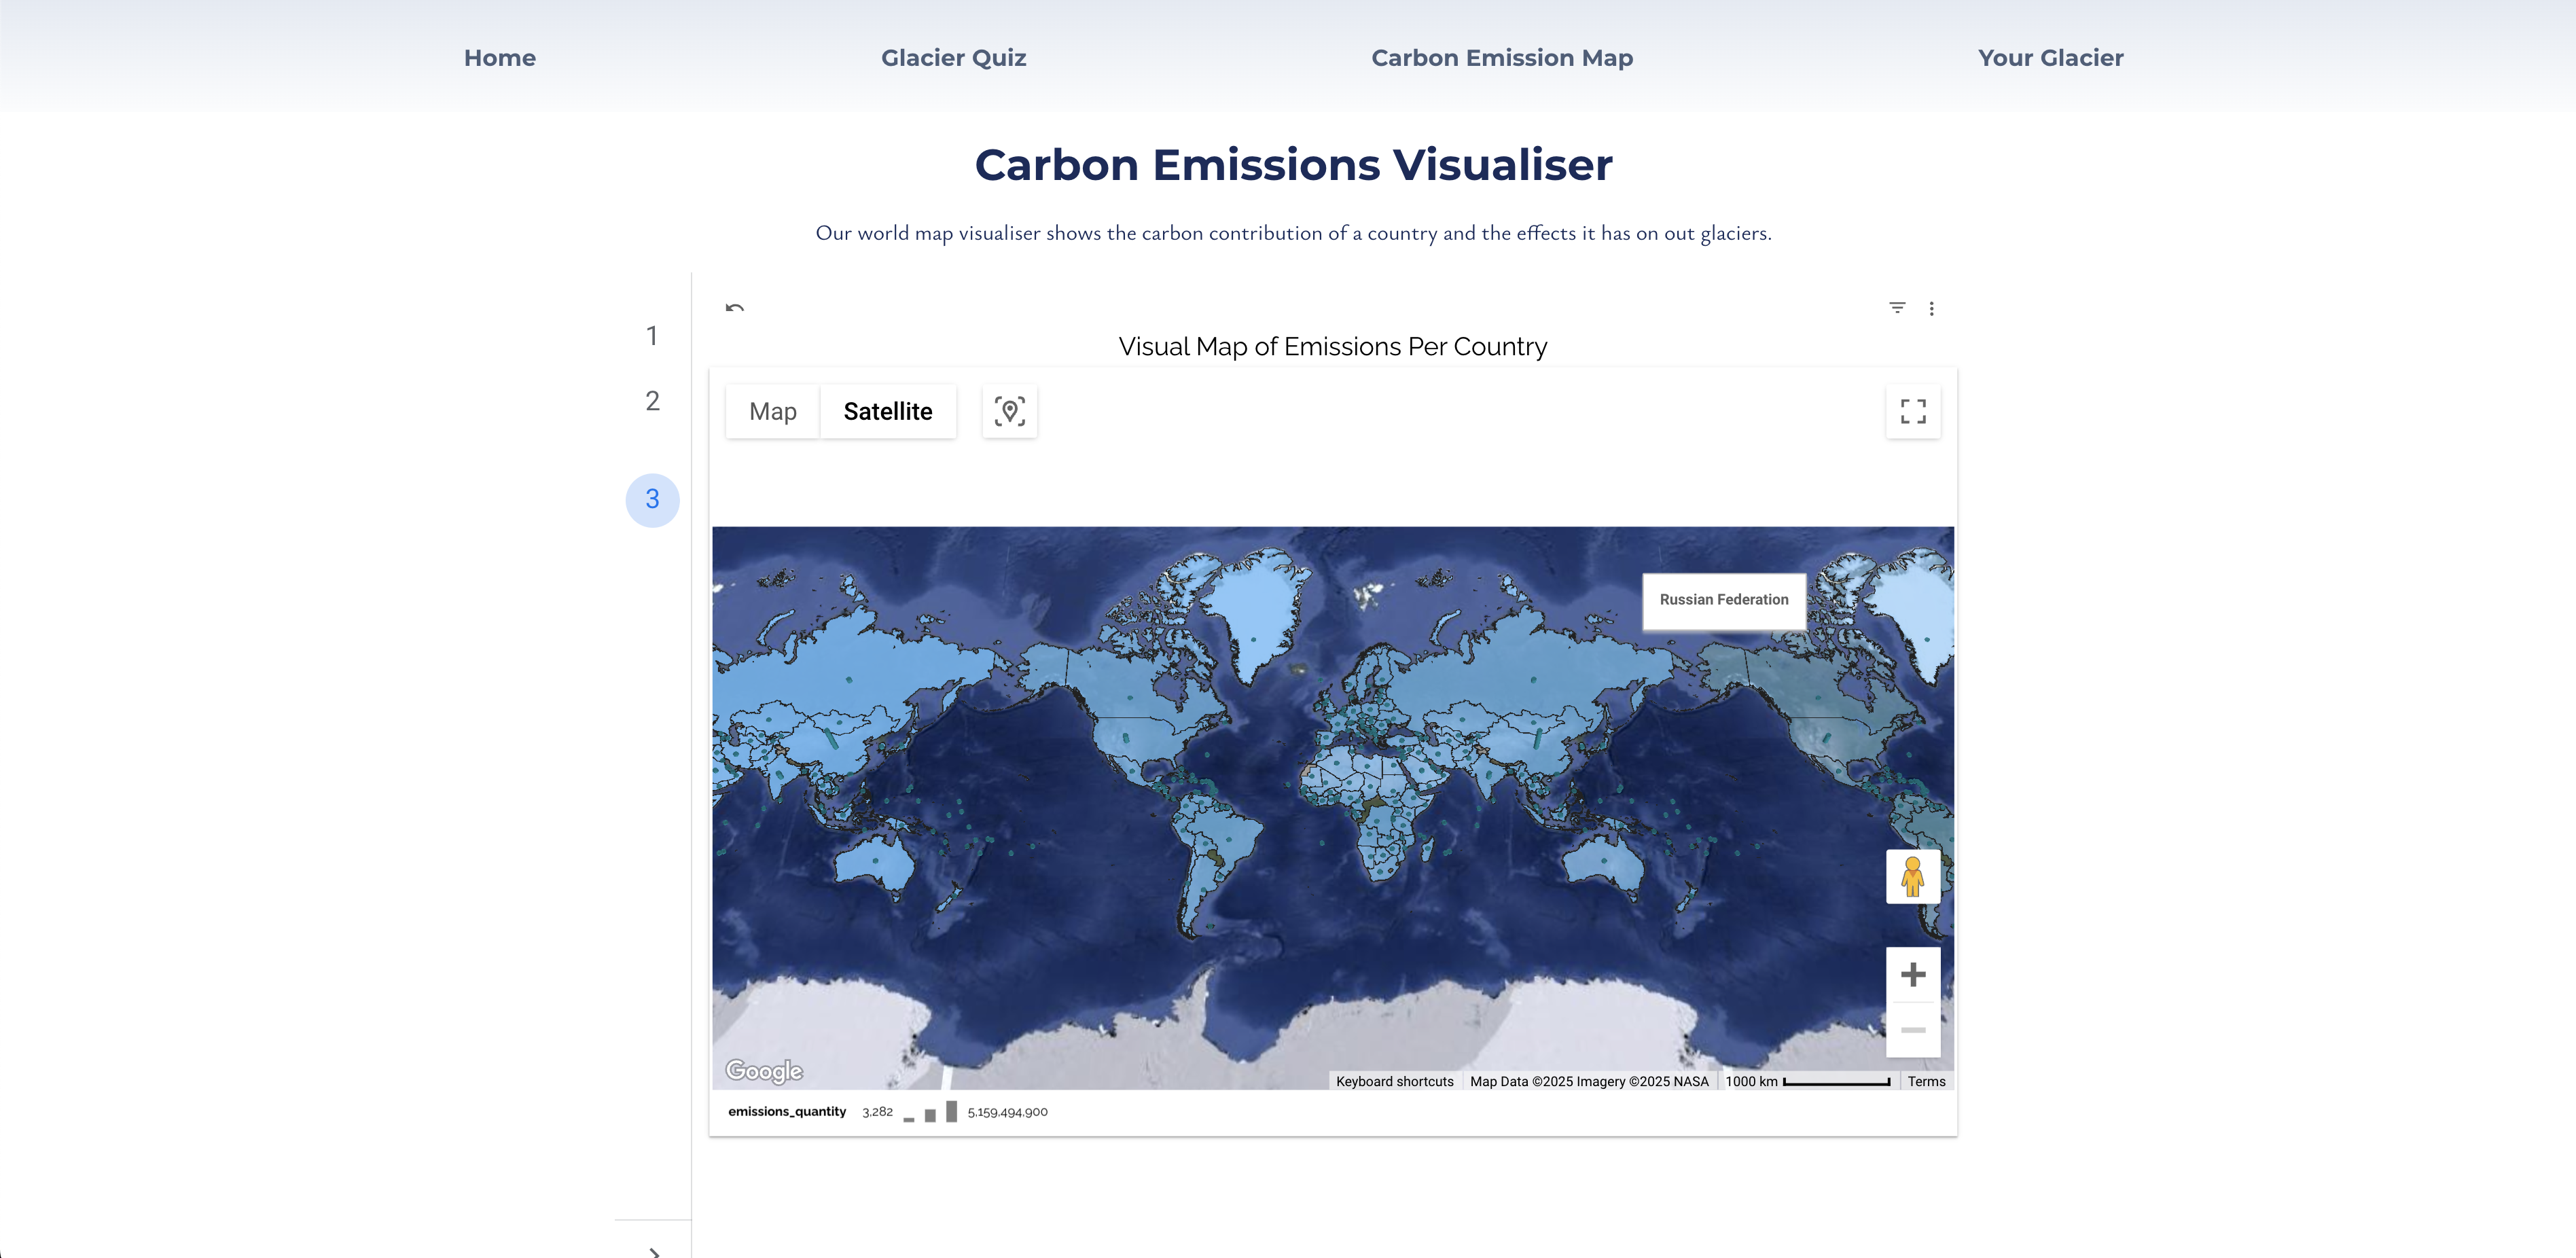Go to report page 1
Viewport: 2576px width, 1258px height.
pos(652,336)
